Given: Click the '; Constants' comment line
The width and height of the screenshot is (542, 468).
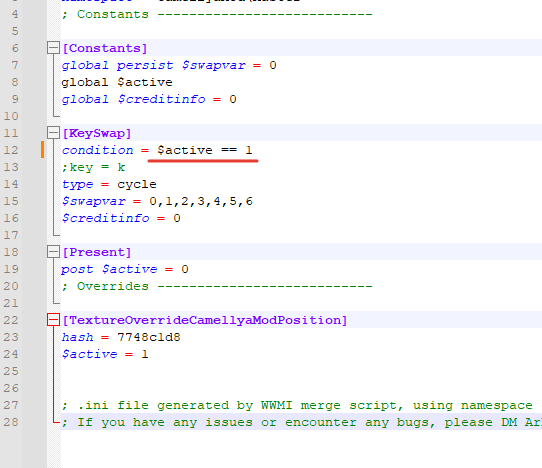Looking at the screenshot, I should pos(217,14).
